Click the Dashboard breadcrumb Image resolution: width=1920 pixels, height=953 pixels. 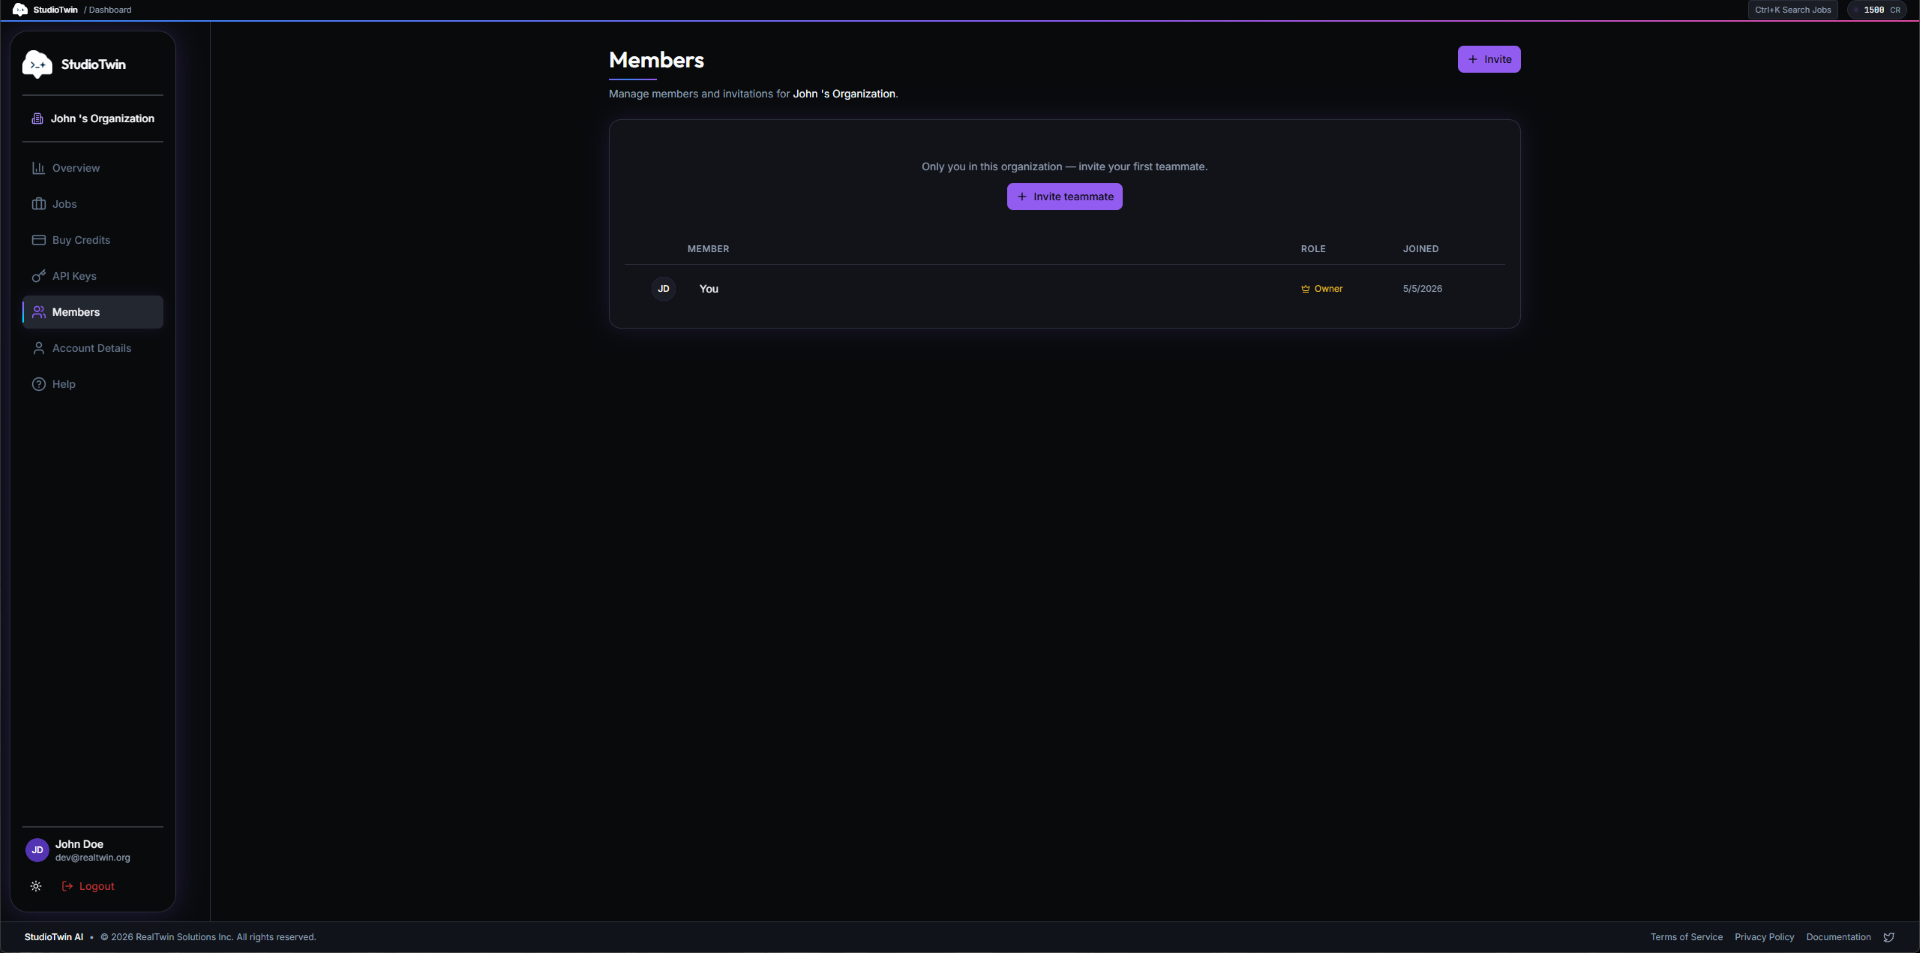[110, 10]
